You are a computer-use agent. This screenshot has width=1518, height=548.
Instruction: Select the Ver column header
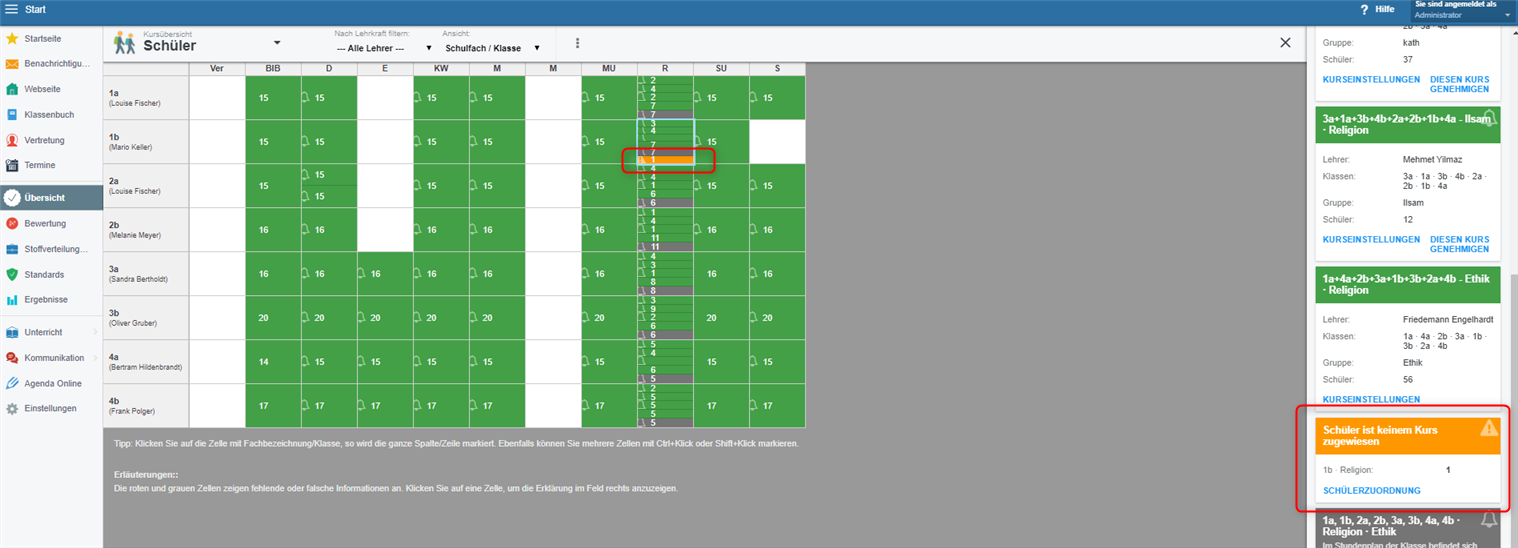point(217,68)
